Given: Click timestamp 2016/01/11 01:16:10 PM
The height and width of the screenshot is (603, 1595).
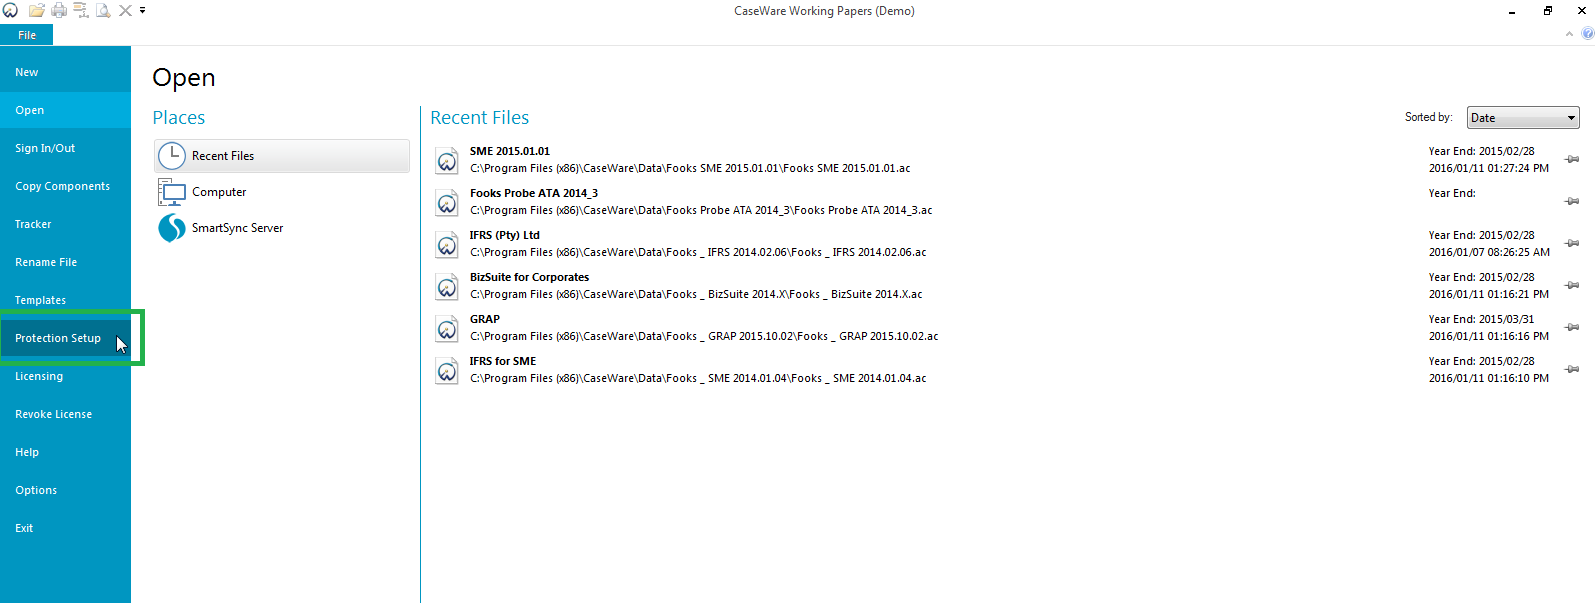Looking at the screenshot, I should [1489, 379].
